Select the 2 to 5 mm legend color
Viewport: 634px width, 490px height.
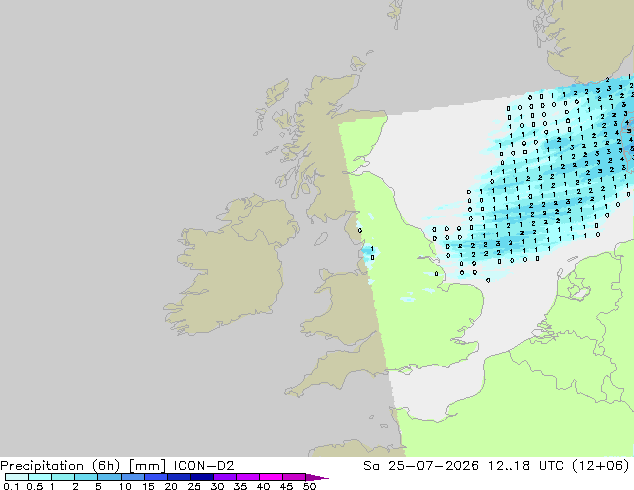(86, 477)
